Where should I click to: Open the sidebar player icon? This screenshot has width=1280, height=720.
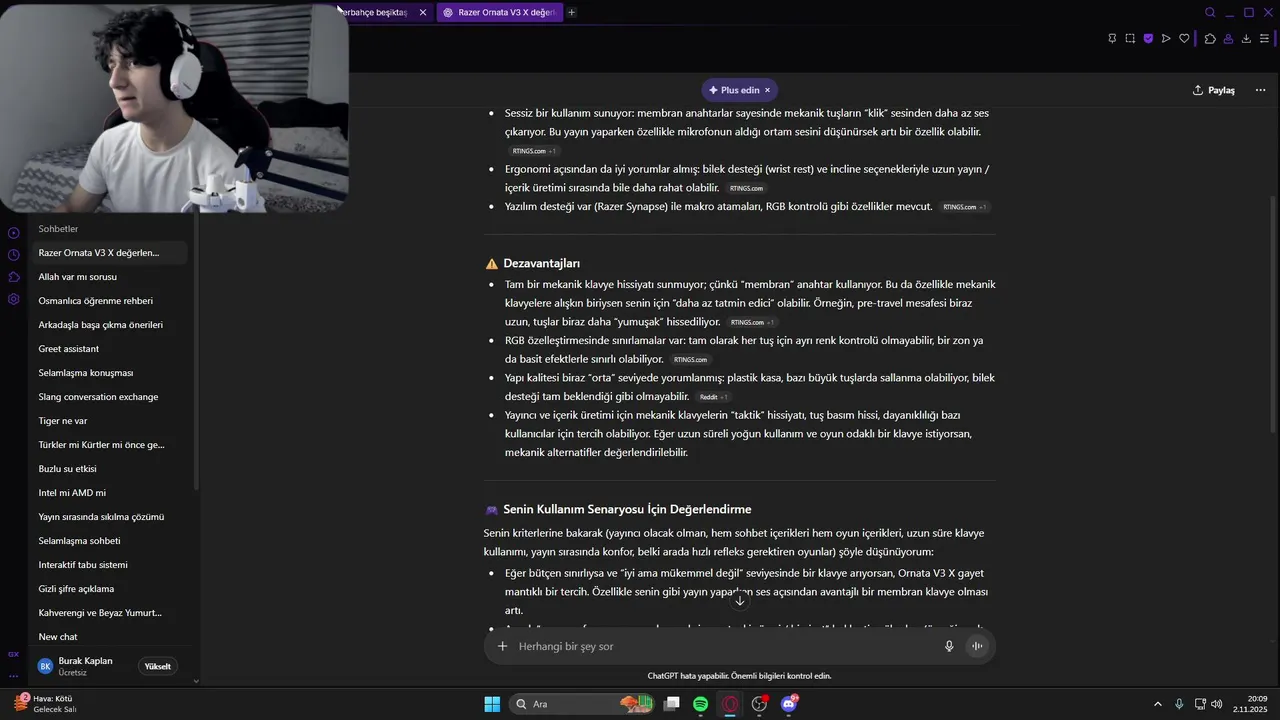pyautogui.click(x=14, y=233)
